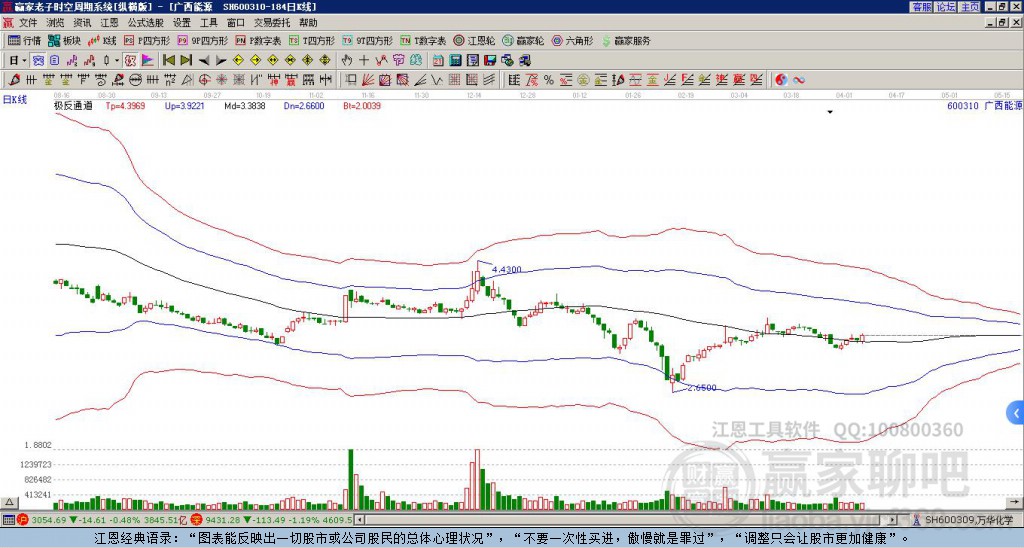The width and height of the screenshot is (1024, 548).
Task: Select the crosshair plus tool
Action: pyautogui.click(x=364, y=61)
